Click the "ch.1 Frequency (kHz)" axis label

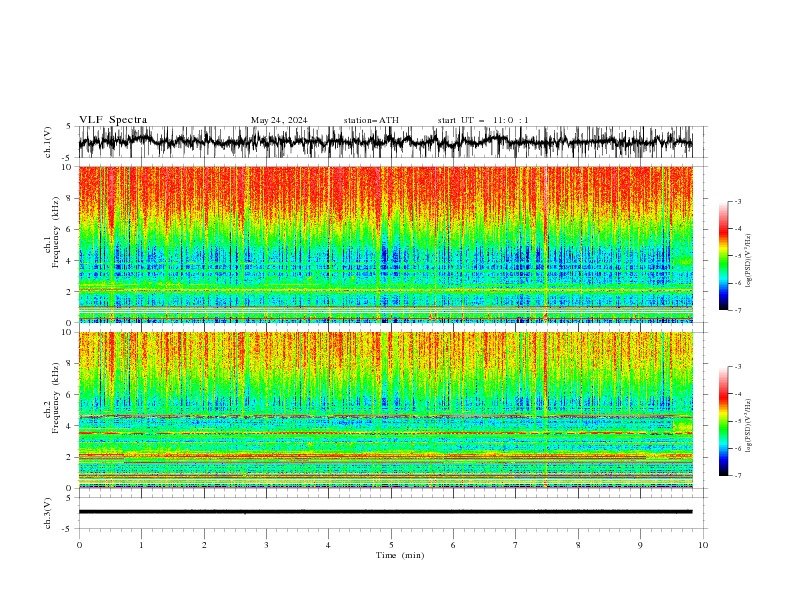tap(52, 231)
